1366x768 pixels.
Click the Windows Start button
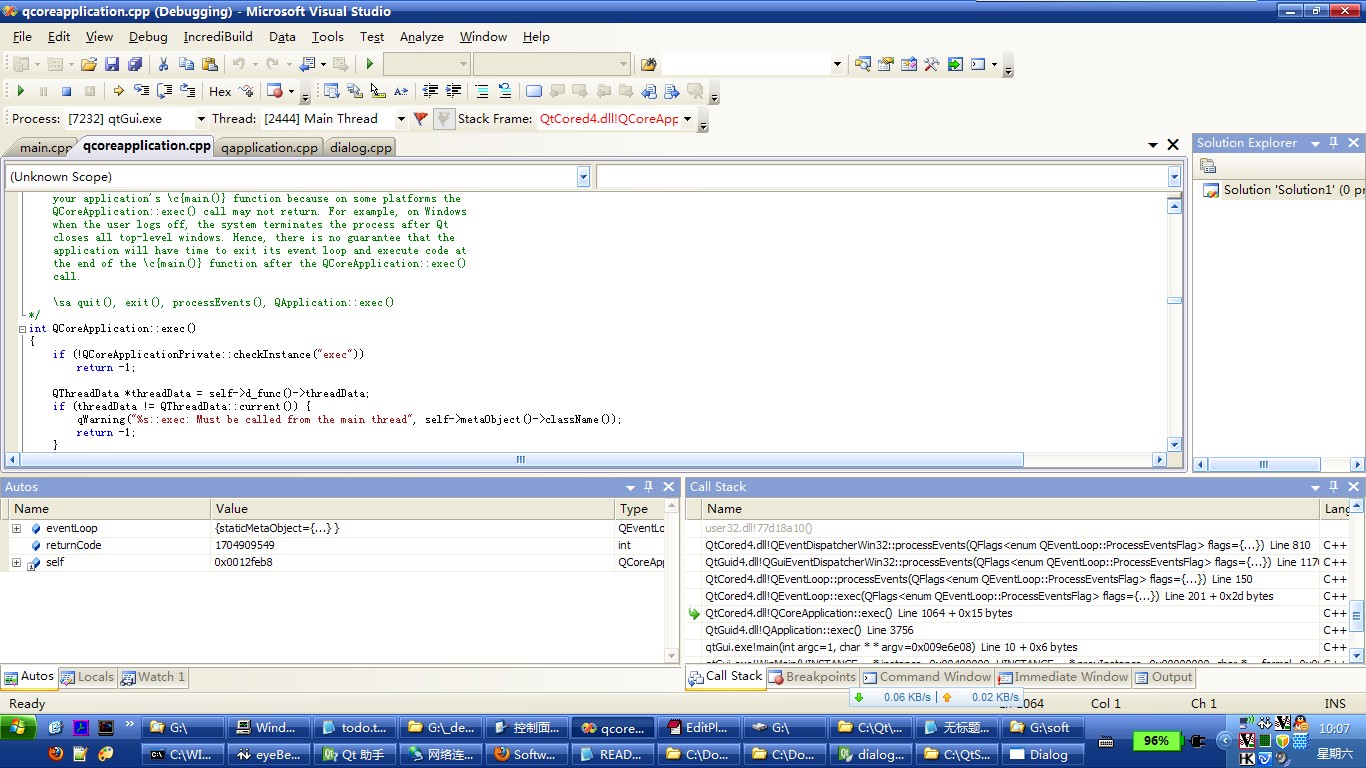[19, 728]
